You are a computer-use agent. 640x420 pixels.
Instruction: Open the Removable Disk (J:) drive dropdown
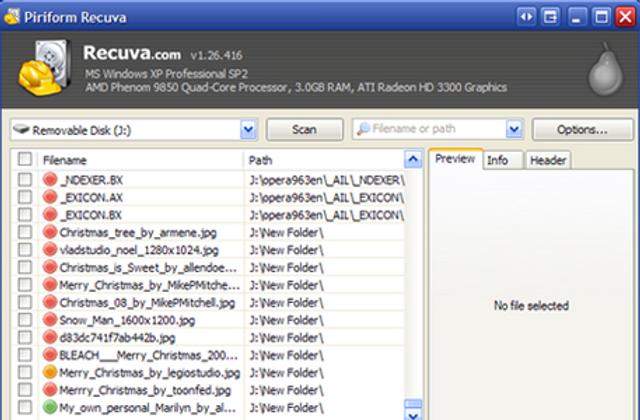pyautogui.click(x=249, y=130)
